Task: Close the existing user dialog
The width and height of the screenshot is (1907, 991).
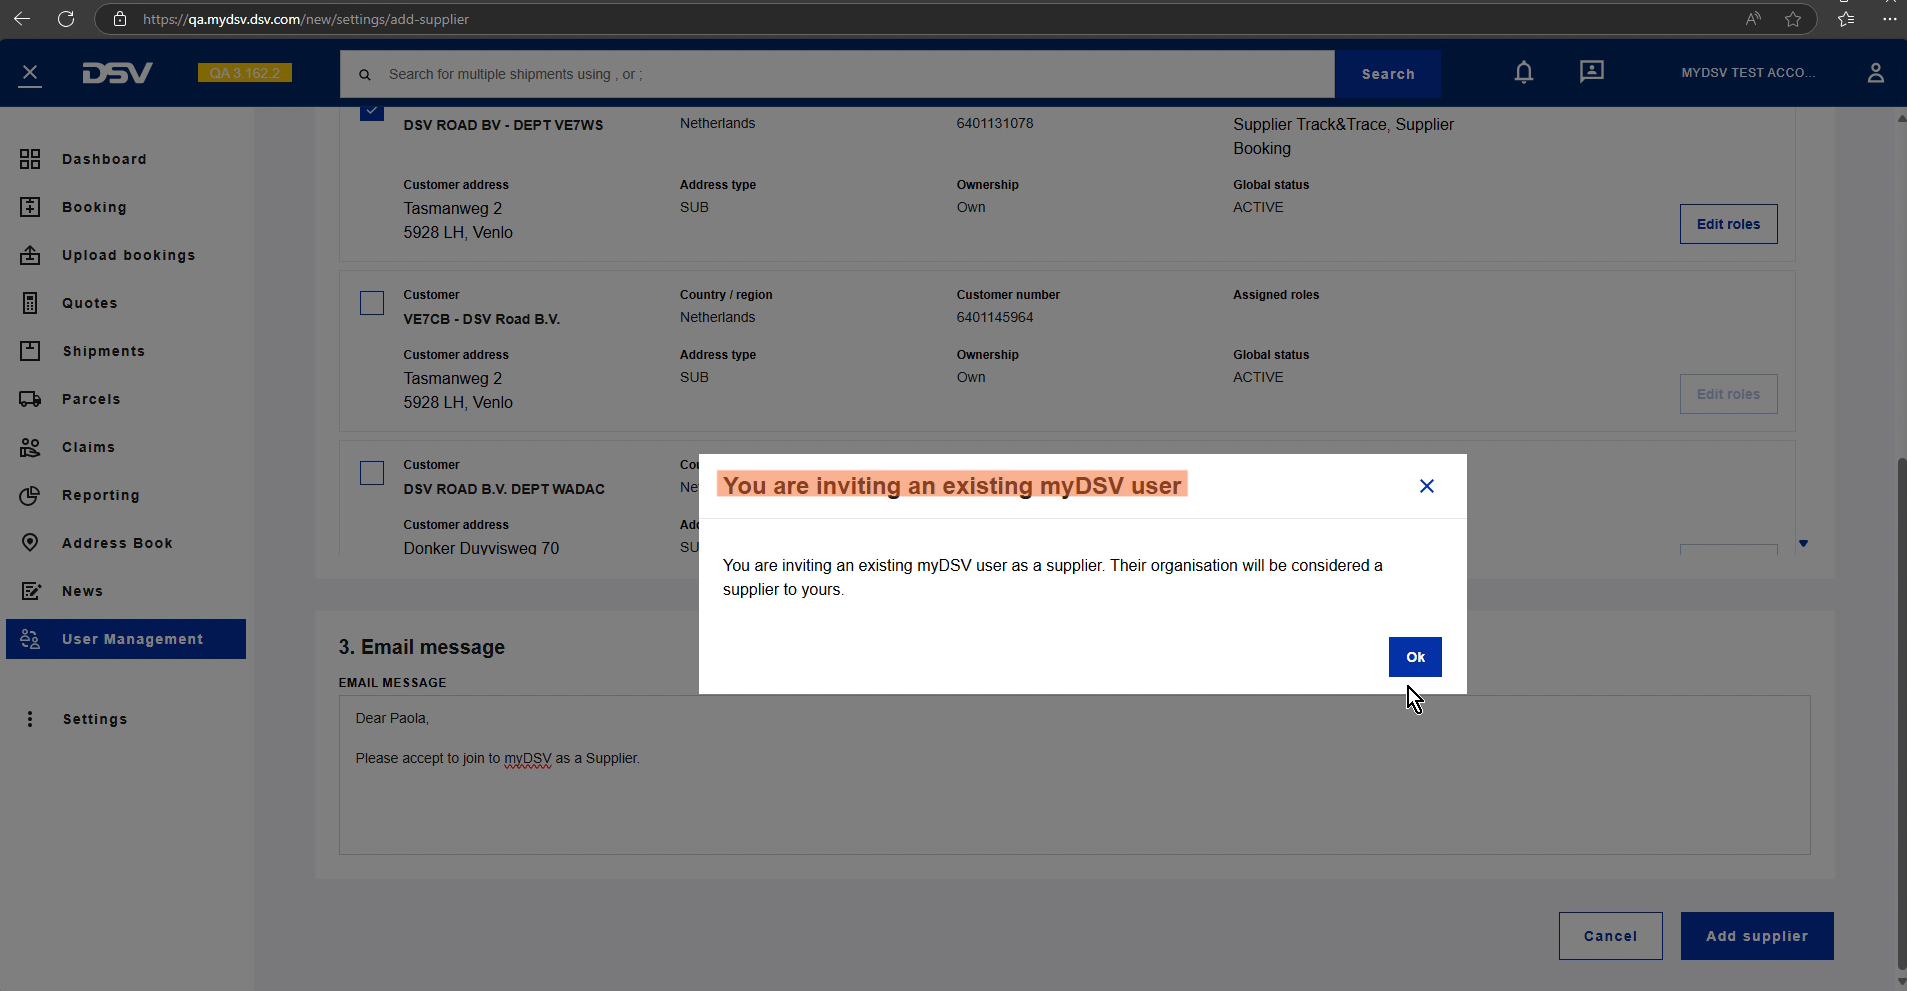Action: [1426, 486]
